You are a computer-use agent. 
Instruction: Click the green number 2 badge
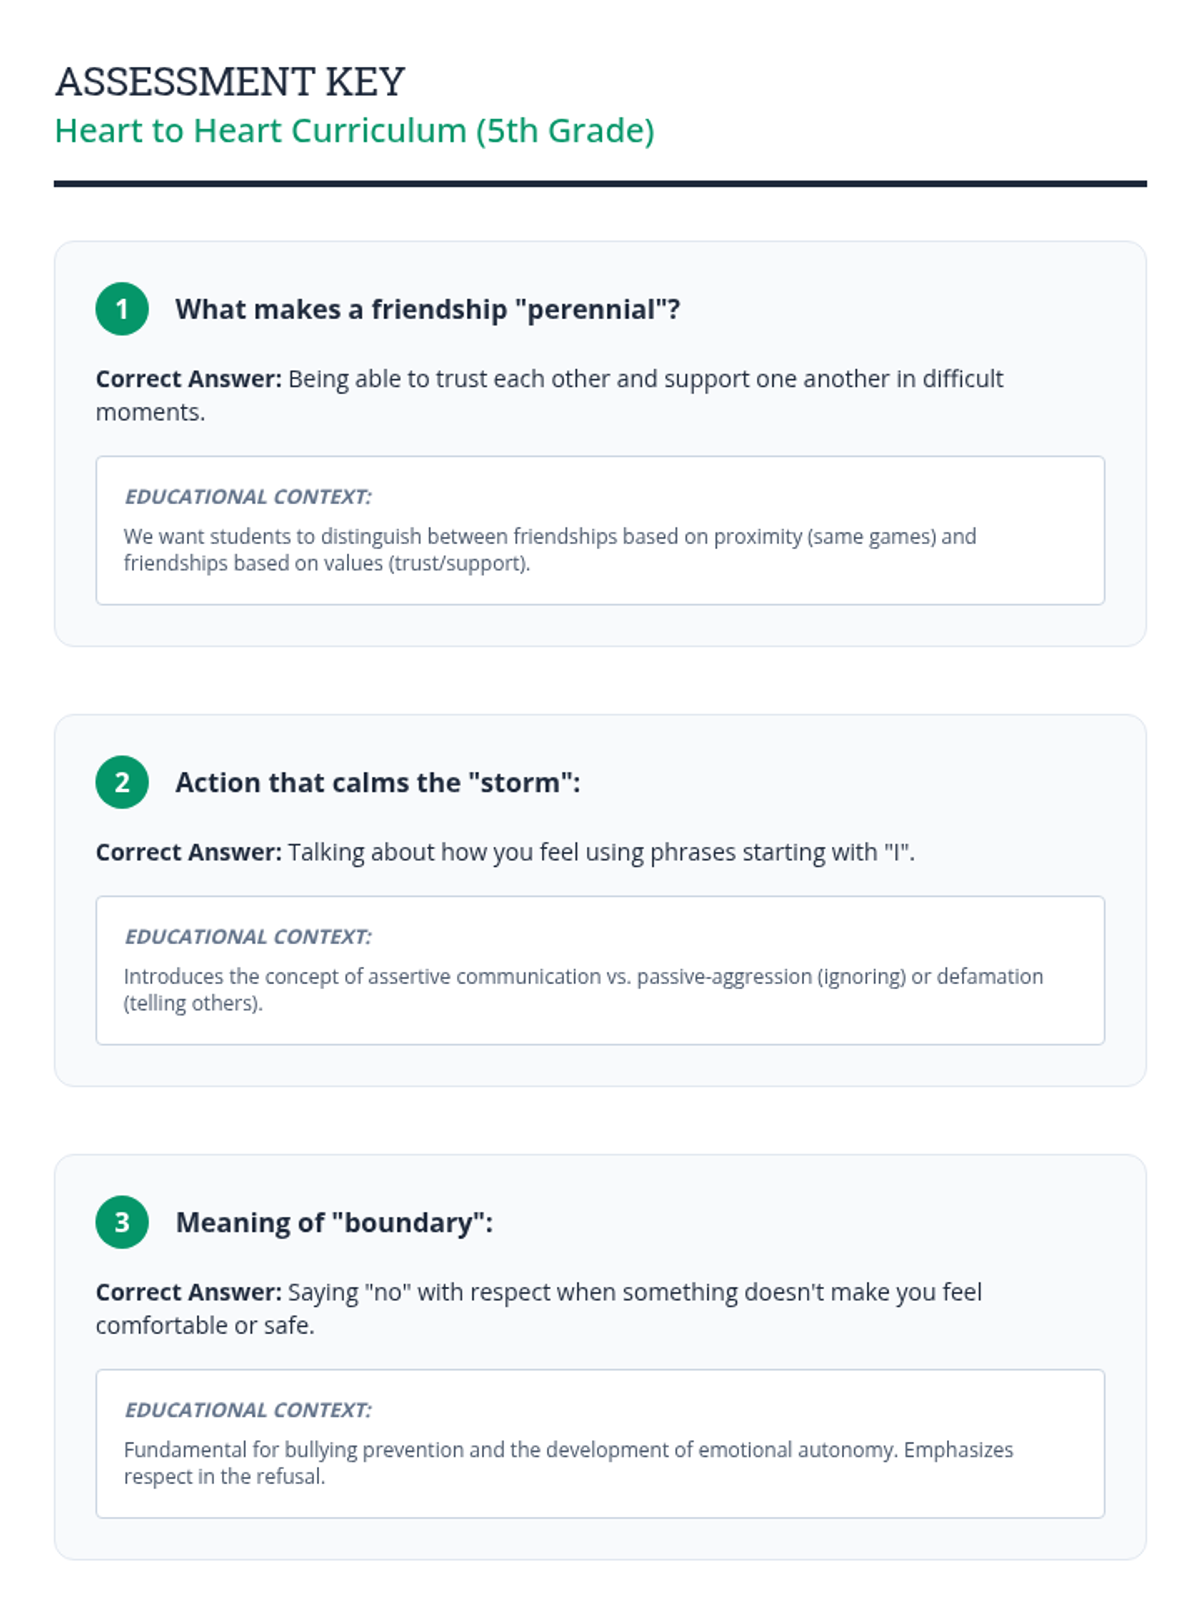click(122, 782)
